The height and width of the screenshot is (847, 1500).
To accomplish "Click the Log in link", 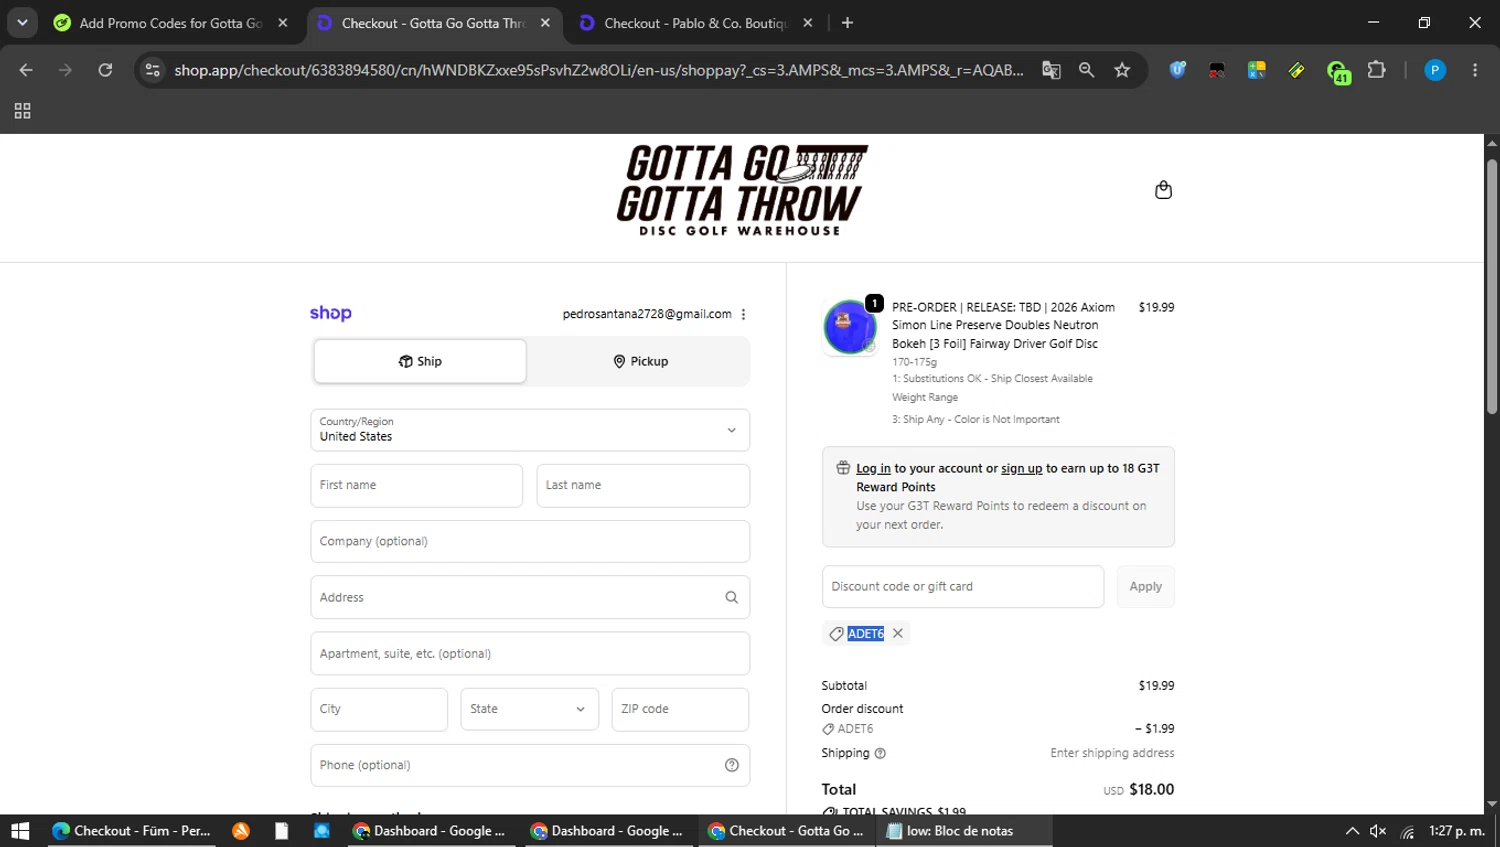I will (873, 468).
